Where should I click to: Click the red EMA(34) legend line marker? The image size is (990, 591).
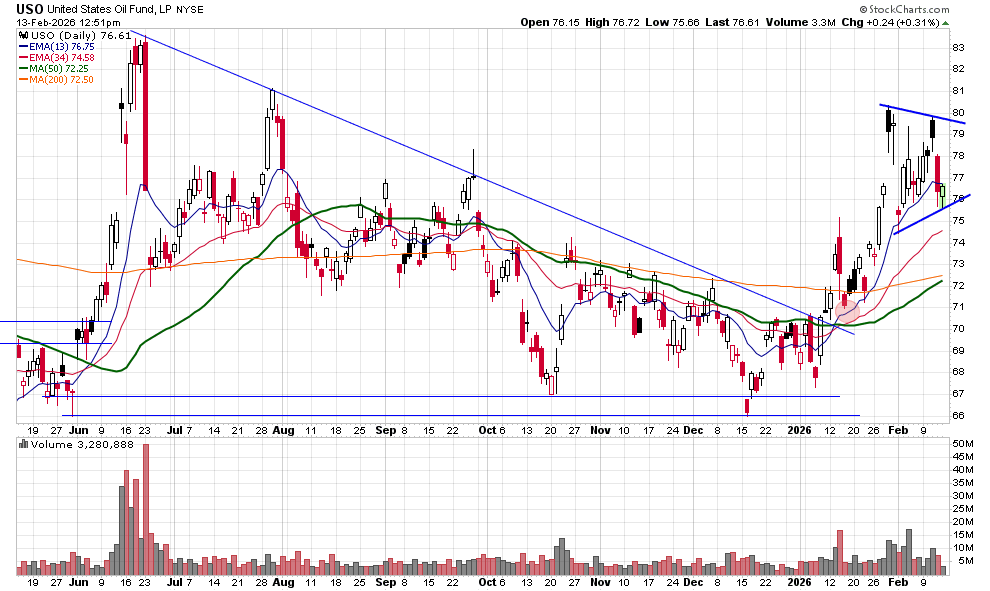[x=24, y=57]
